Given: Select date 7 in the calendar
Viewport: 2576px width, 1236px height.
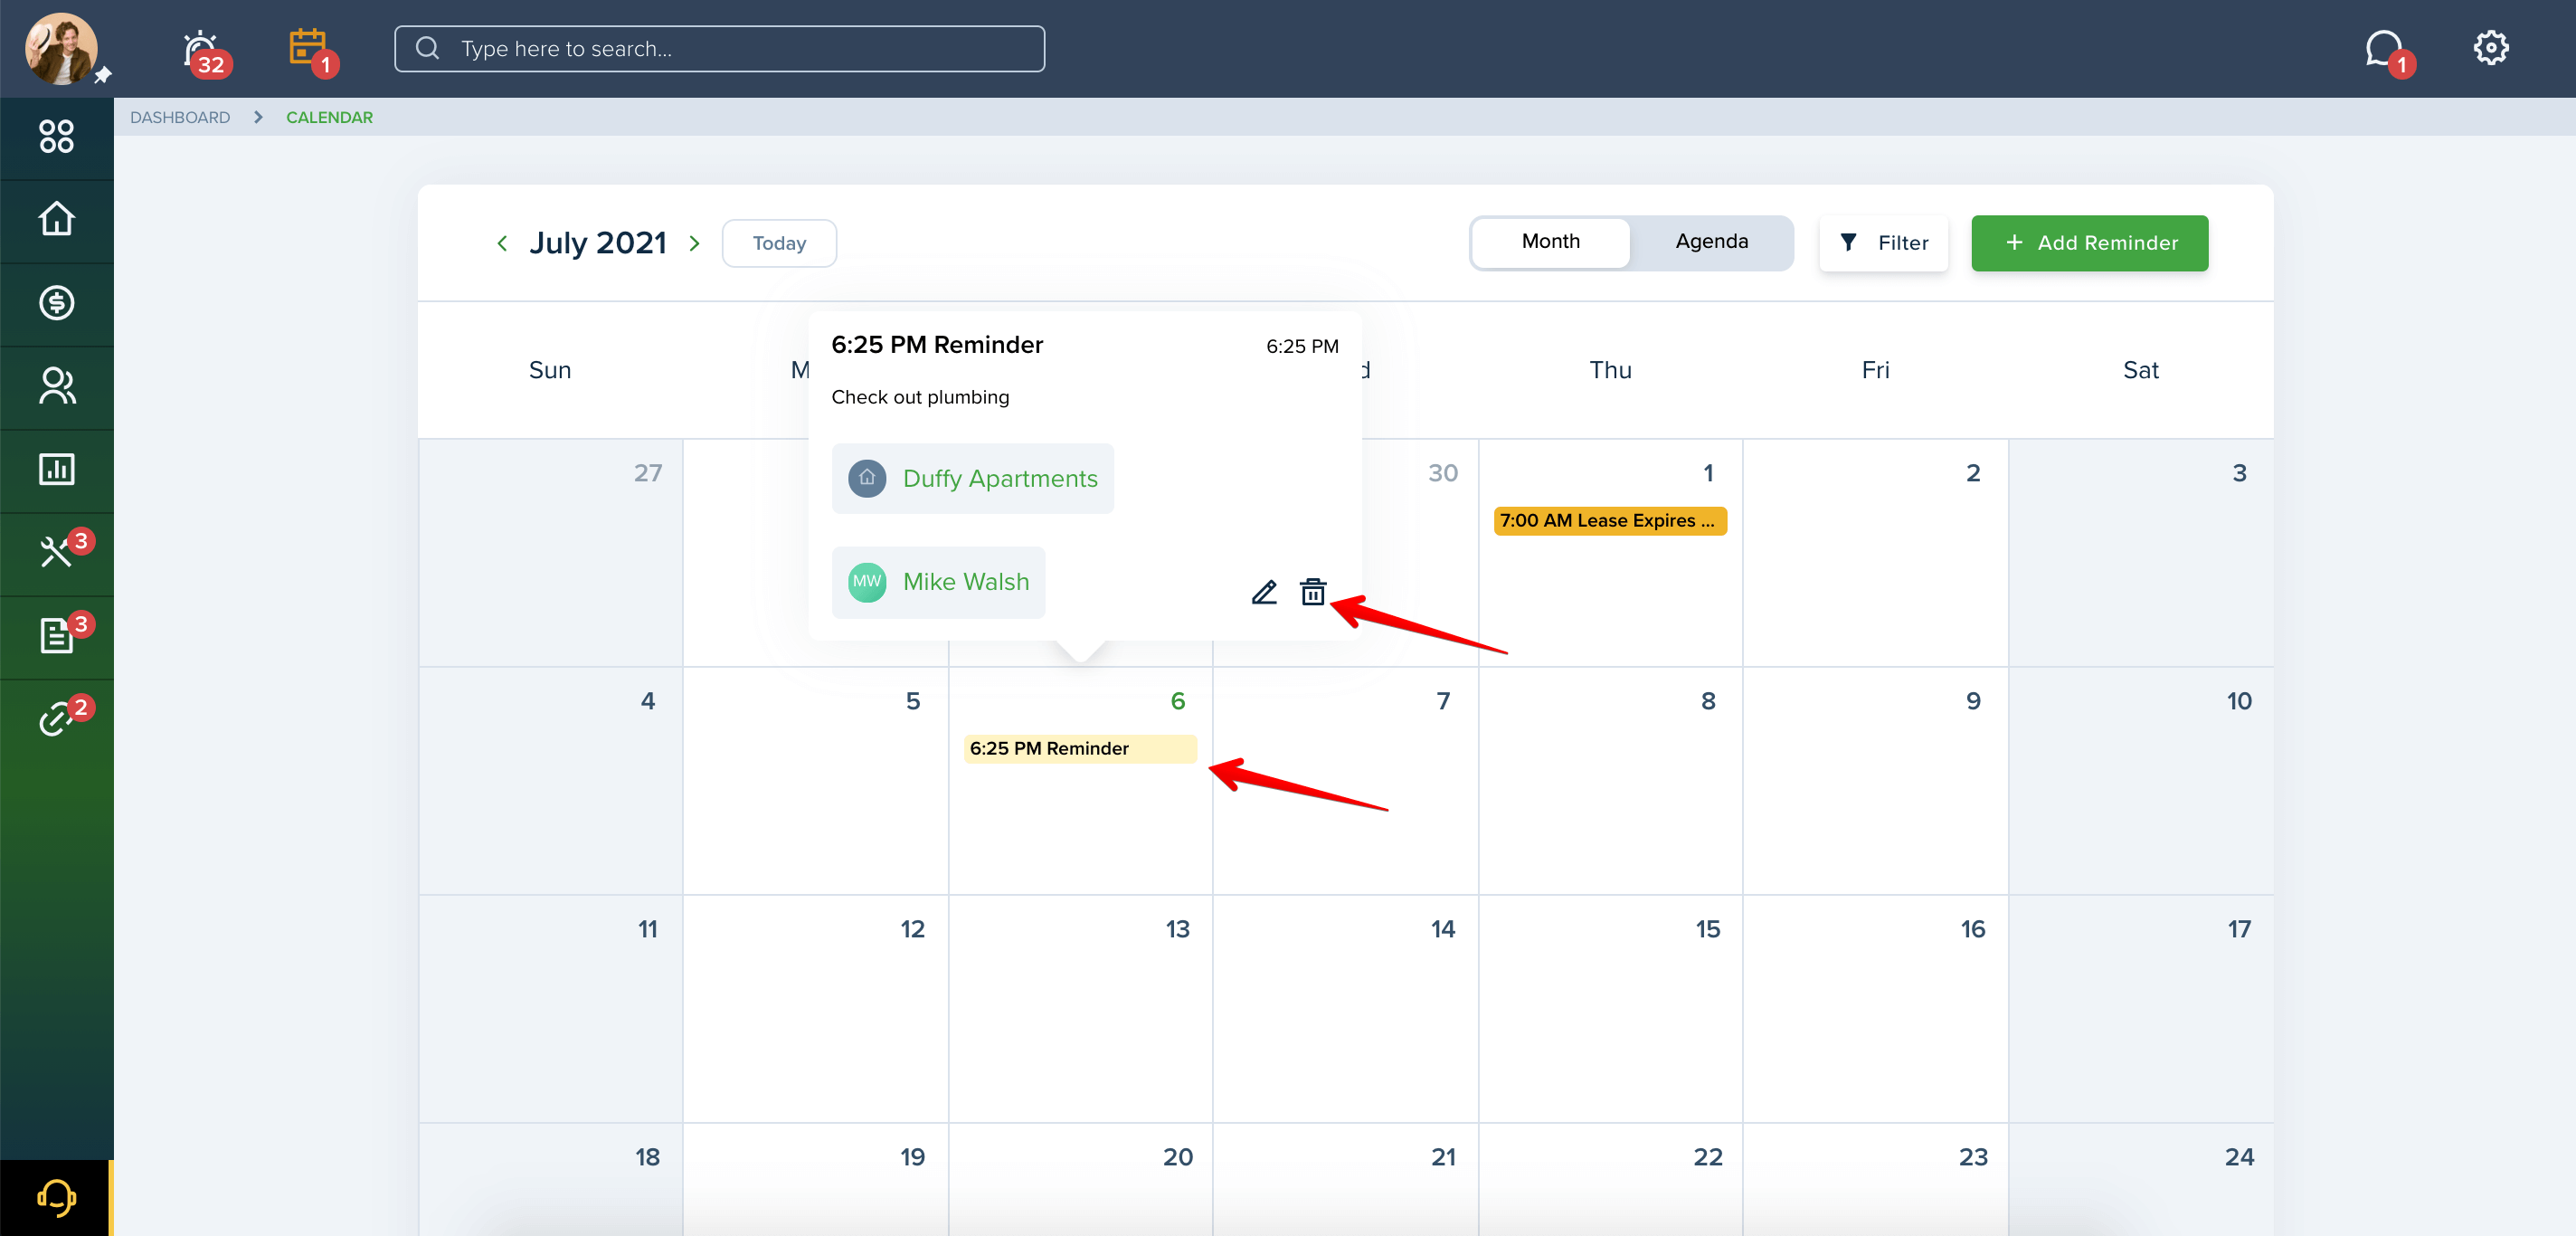Looking at the screenshot, I should click(x=1443, y=700).
